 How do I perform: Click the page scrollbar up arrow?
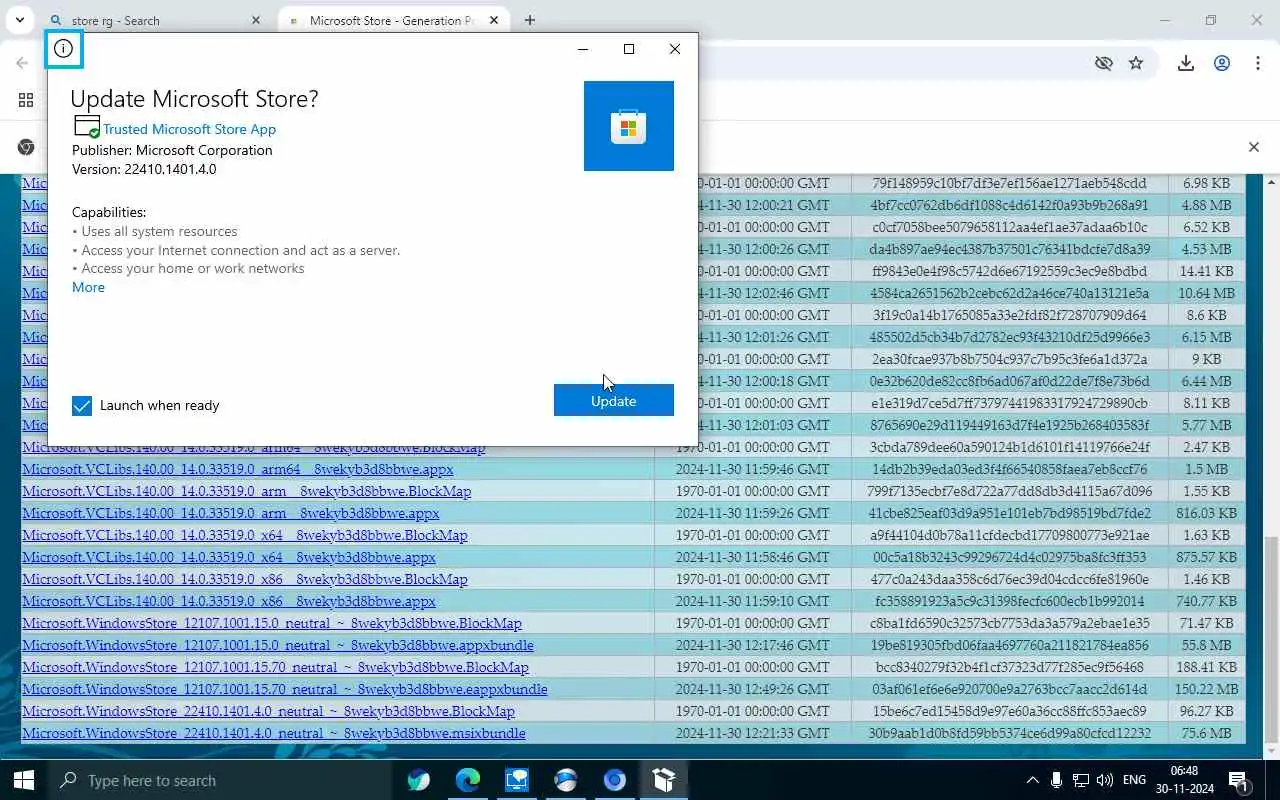coord(1272,182)
